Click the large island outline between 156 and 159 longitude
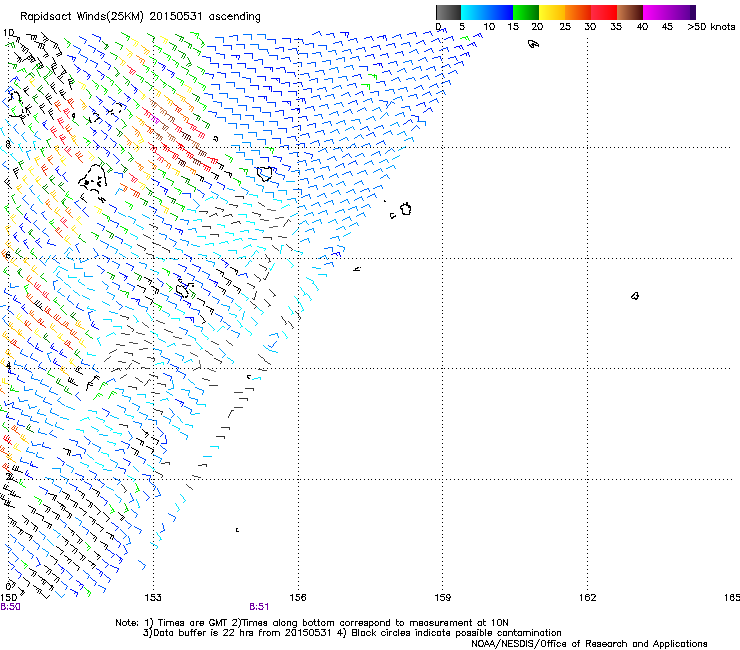Image resolution: width=740 pixels, height=650 pixels. pyautogui.click(x=405, y=209)
